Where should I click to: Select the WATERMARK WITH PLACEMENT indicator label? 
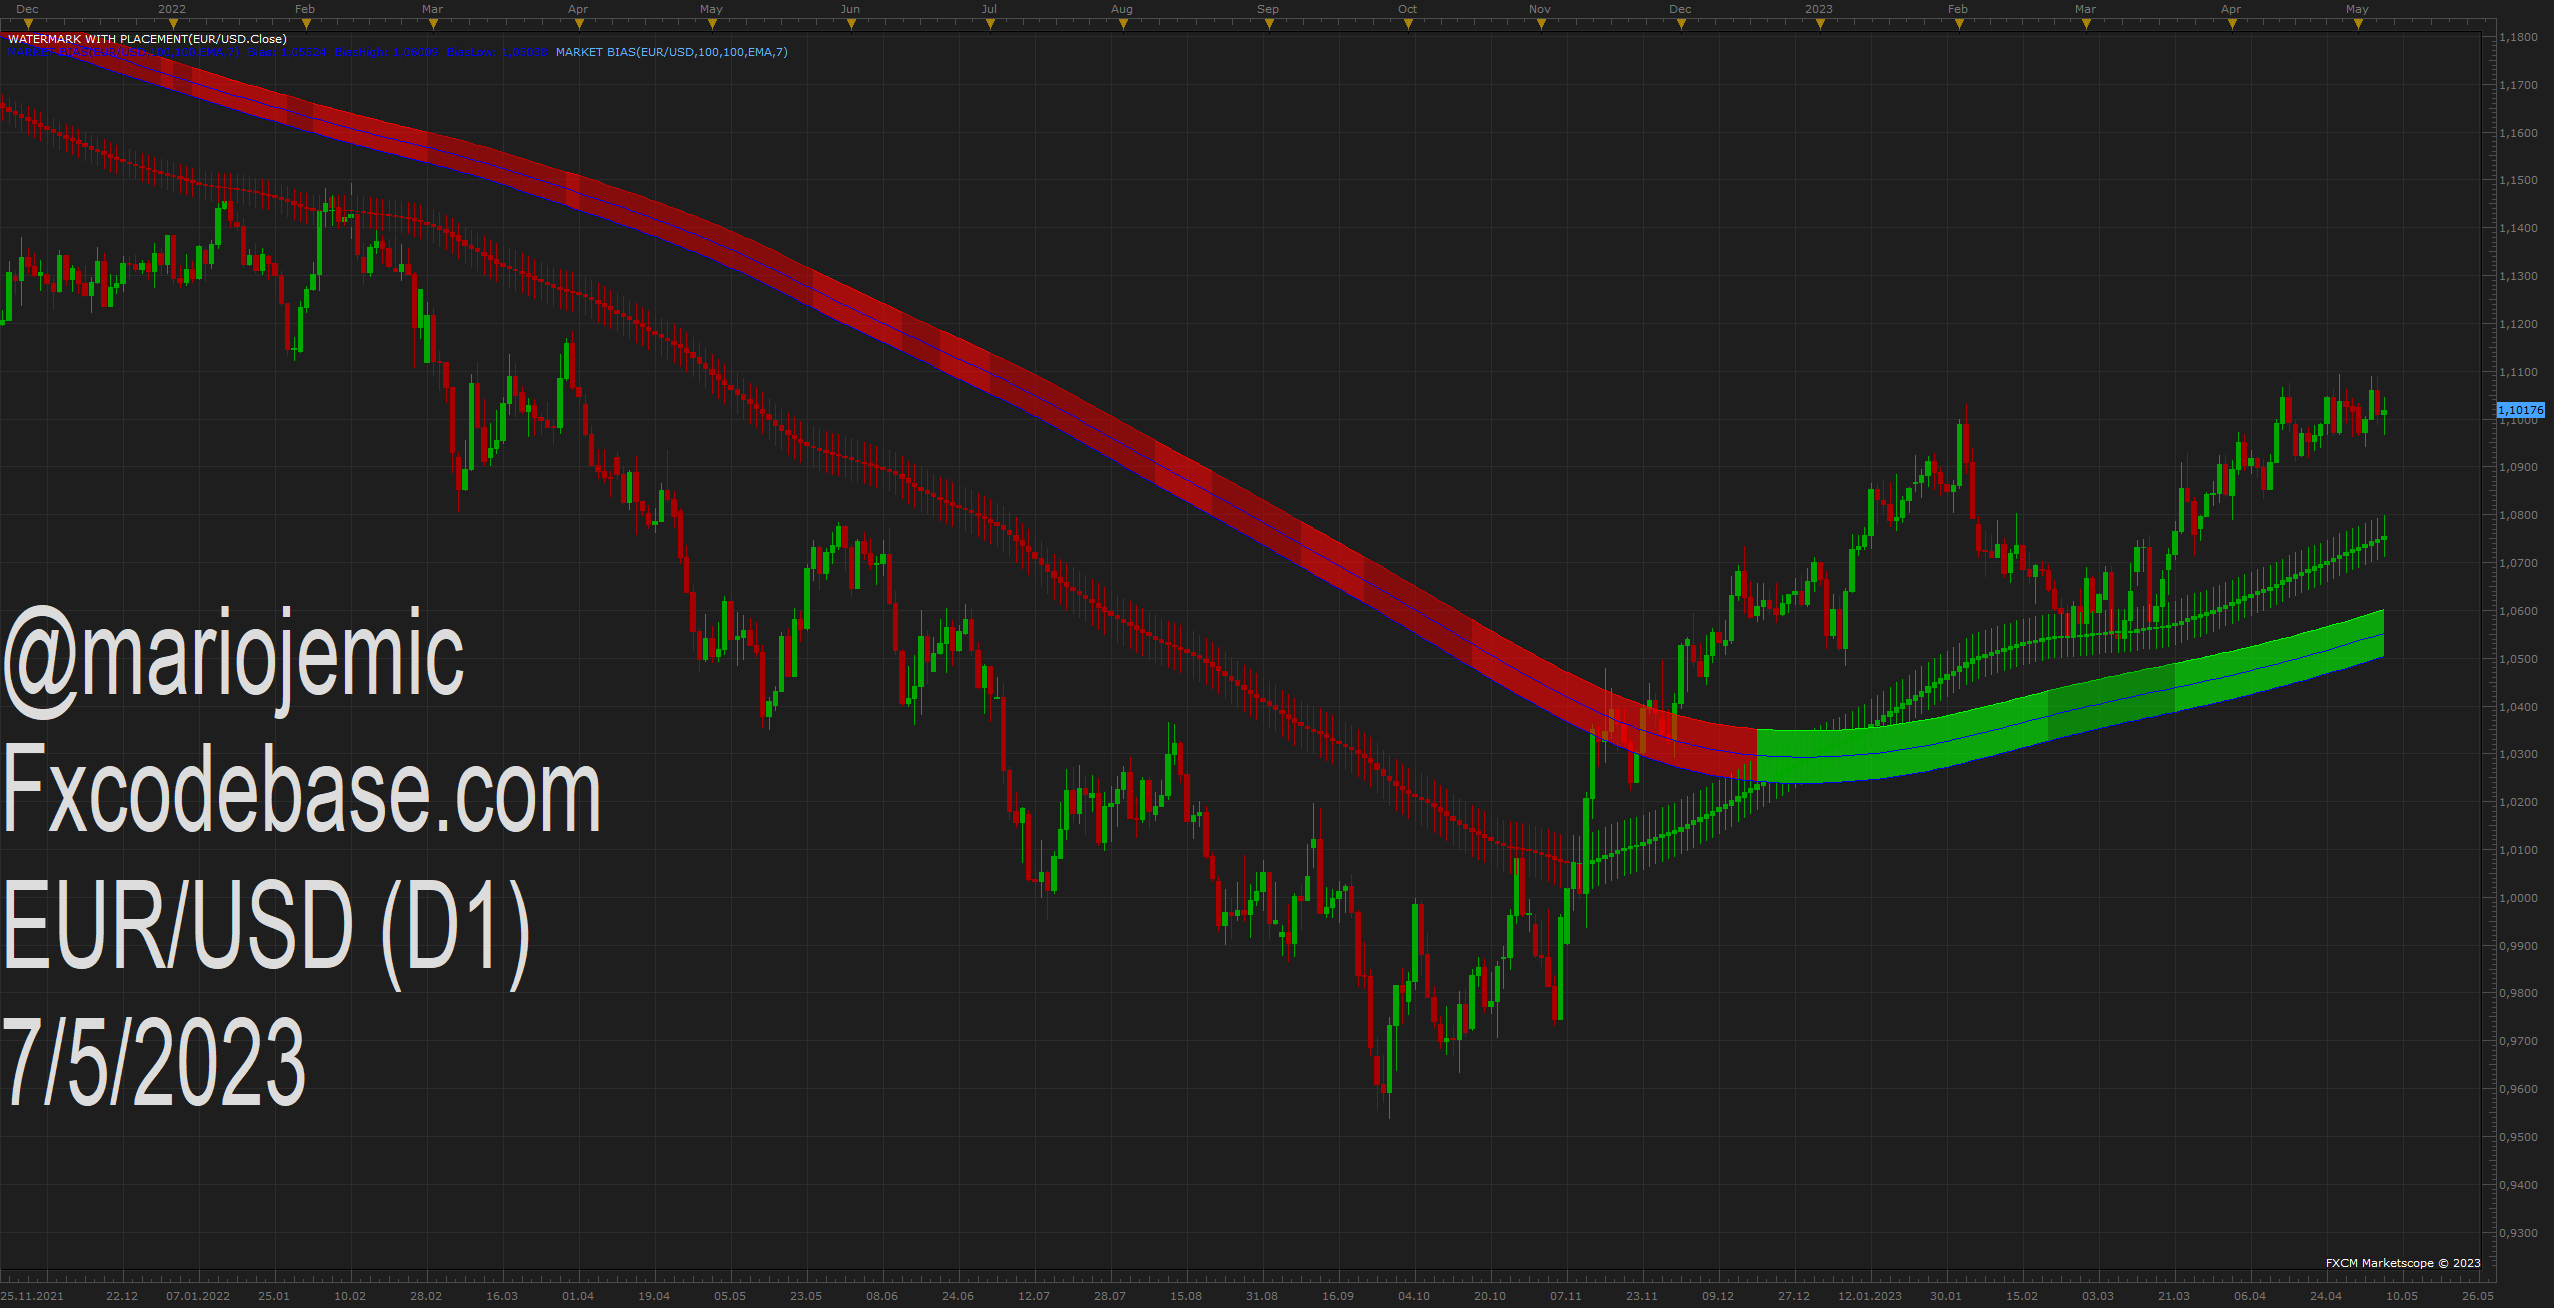147,39
